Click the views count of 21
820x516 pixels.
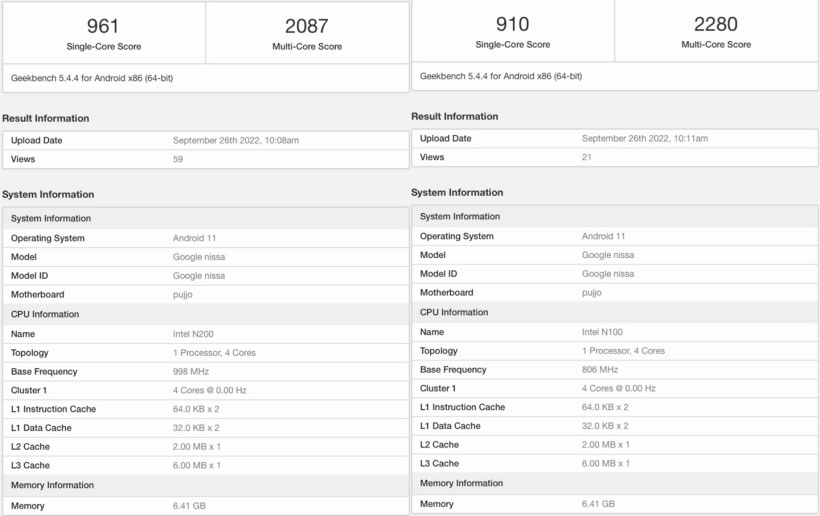(587, 157)
